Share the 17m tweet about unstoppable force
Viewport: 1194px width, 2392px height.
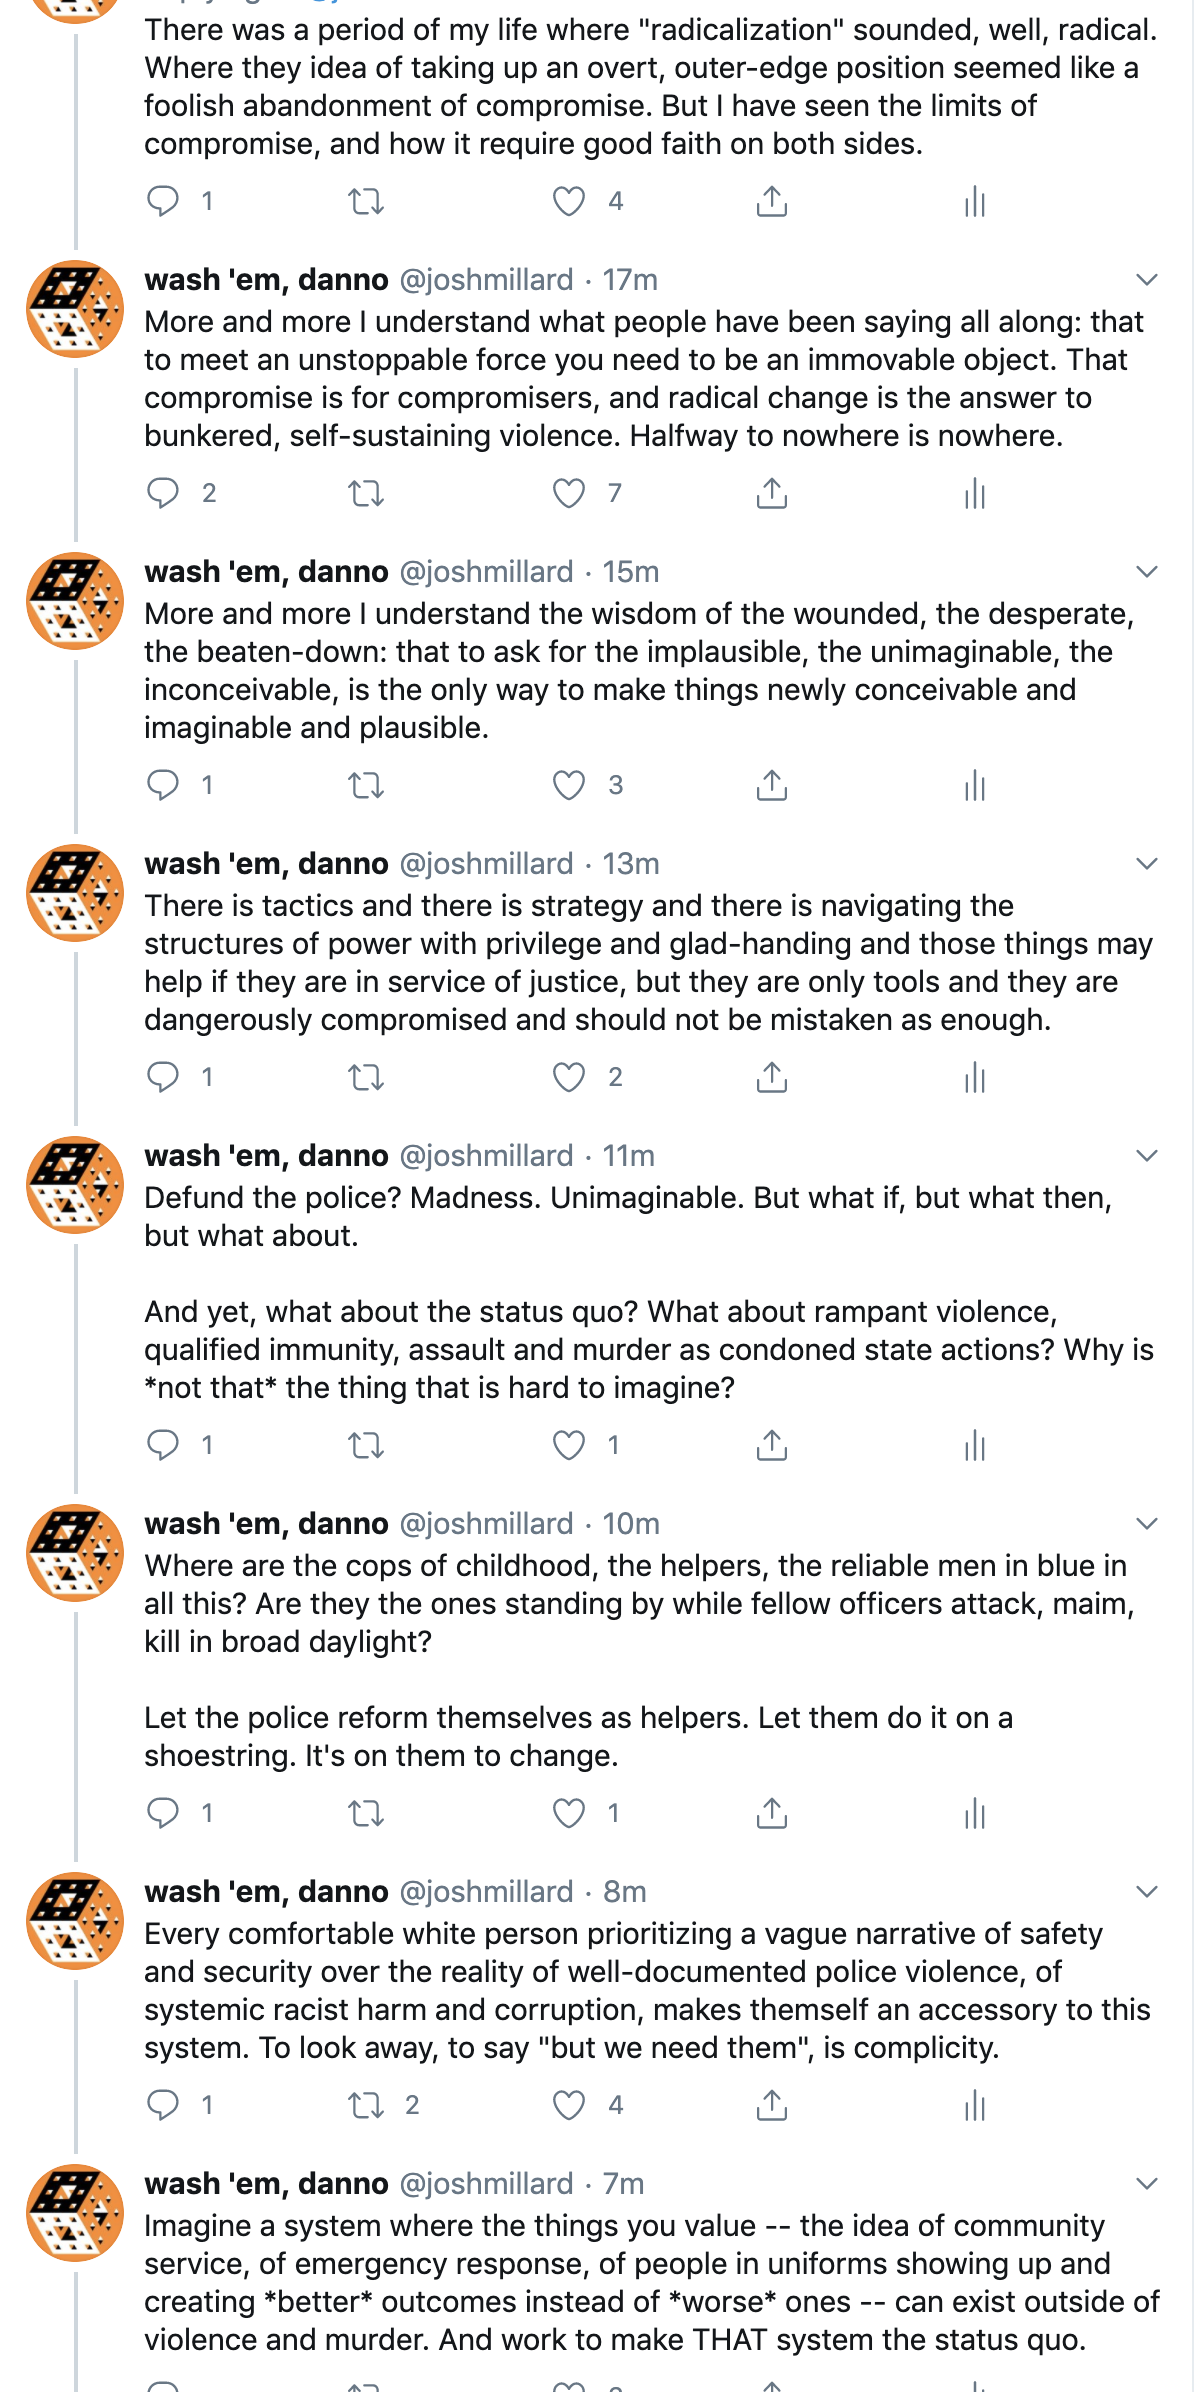[x=771, y=493]
